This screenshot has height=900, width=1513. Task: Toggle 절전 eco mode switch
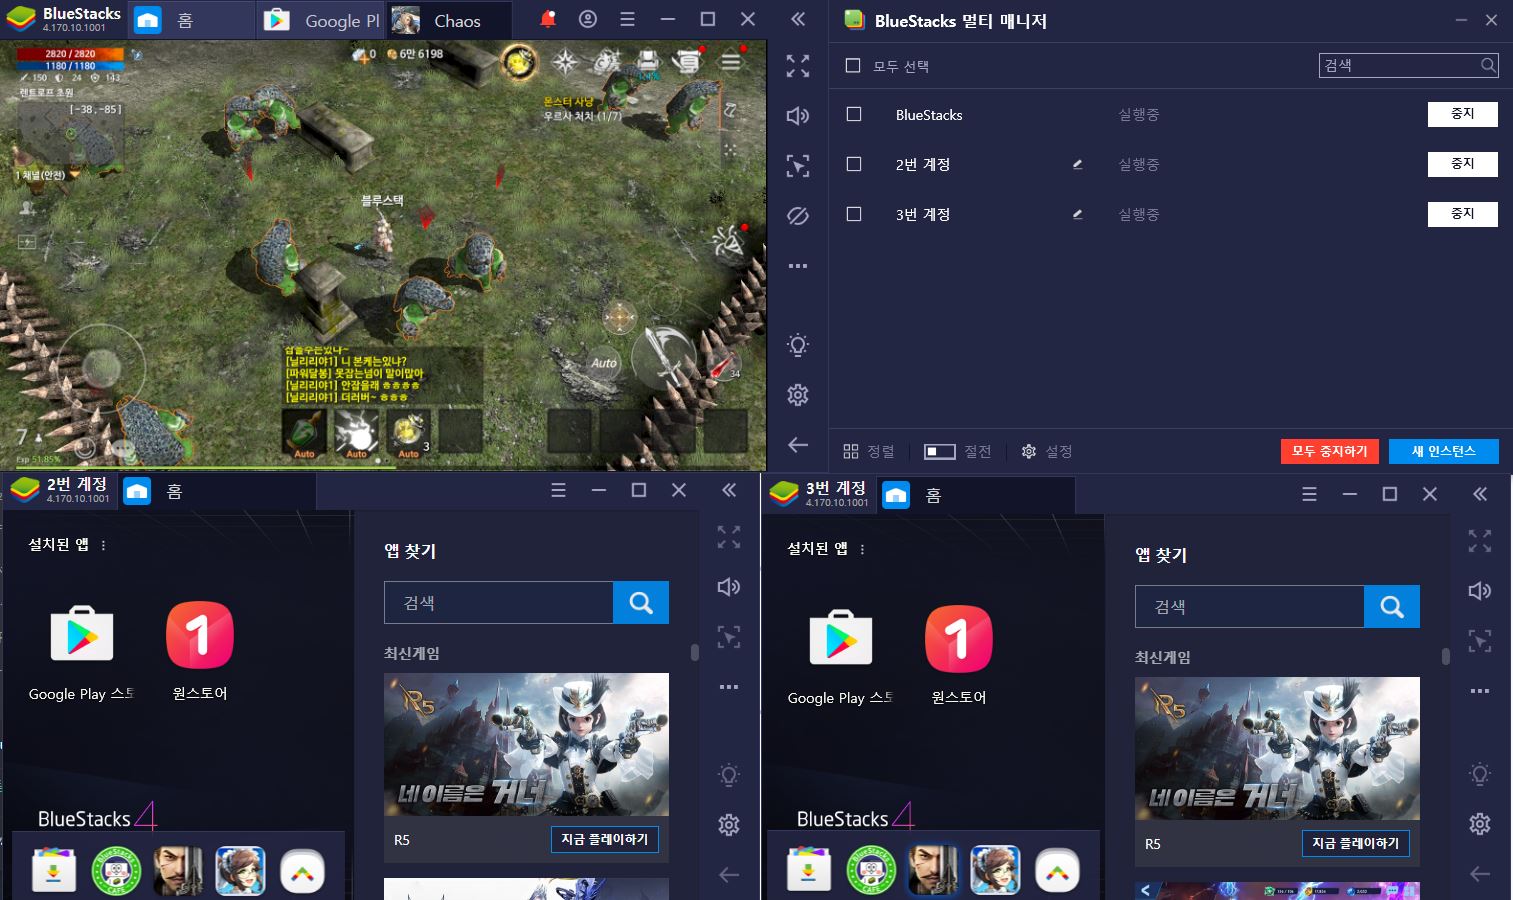click(x=940, y=452)
